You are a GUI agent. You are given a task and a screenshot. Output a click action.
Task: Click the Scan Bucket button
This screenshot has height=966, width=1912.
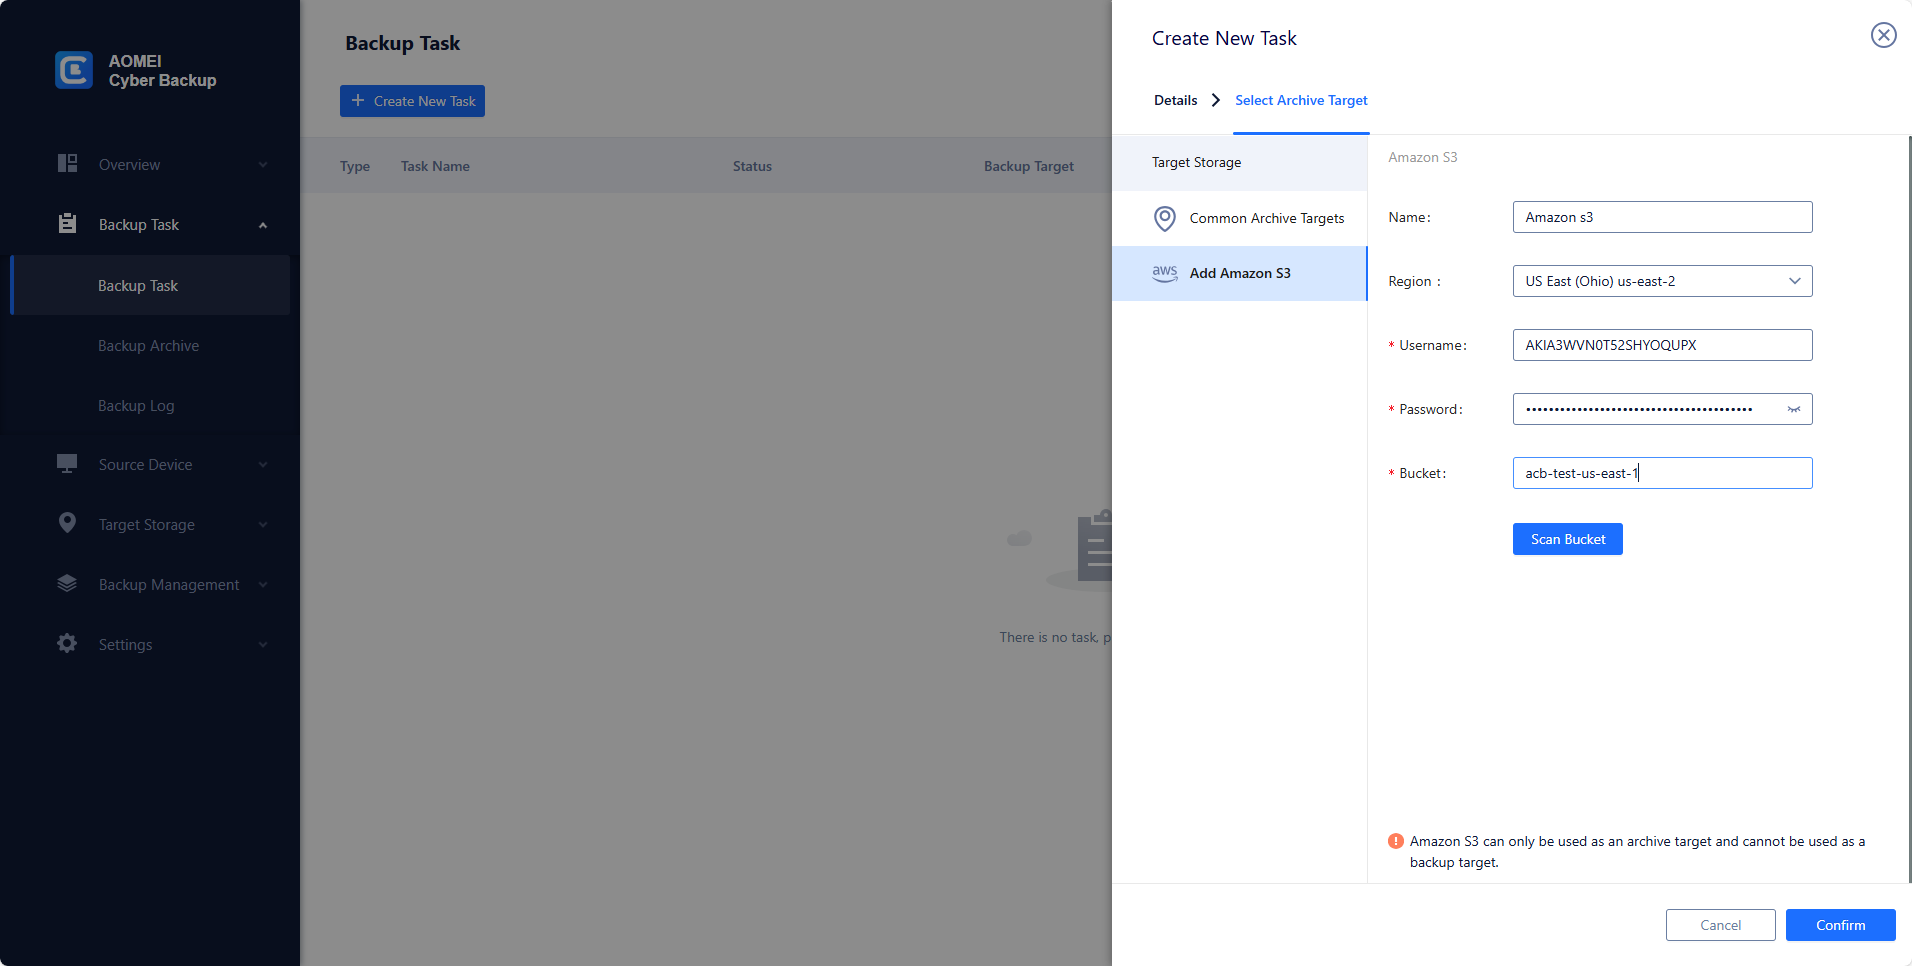tap(1567, 539)
